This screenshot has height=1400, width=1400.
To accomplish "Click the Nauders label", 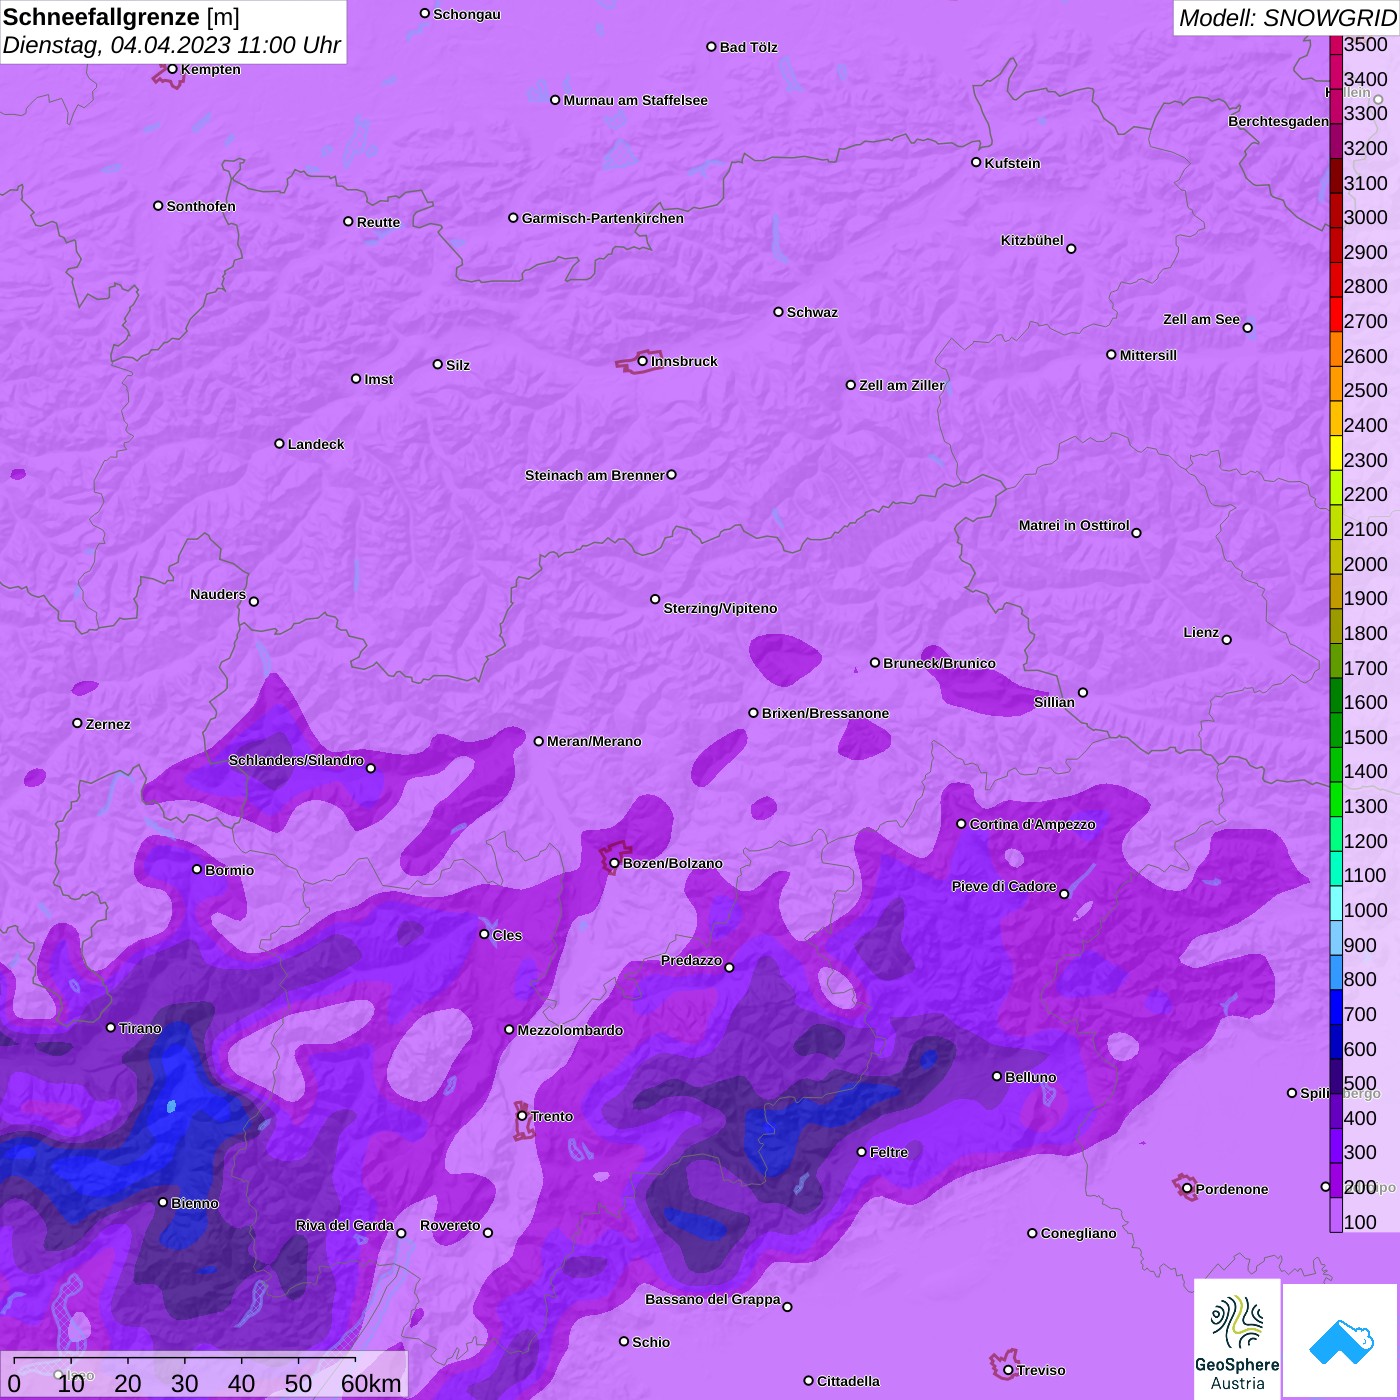I will (218, 594).
